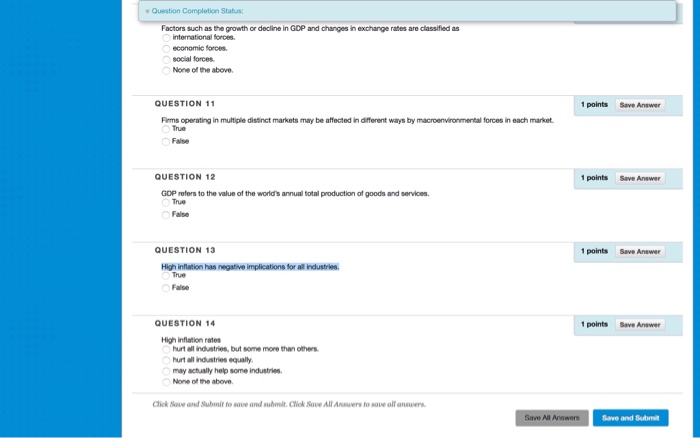The height and width of the screenshot is (438, 700).
Task: Collapse the Question Completion Status arrow
Action: [x=147, y=11]
